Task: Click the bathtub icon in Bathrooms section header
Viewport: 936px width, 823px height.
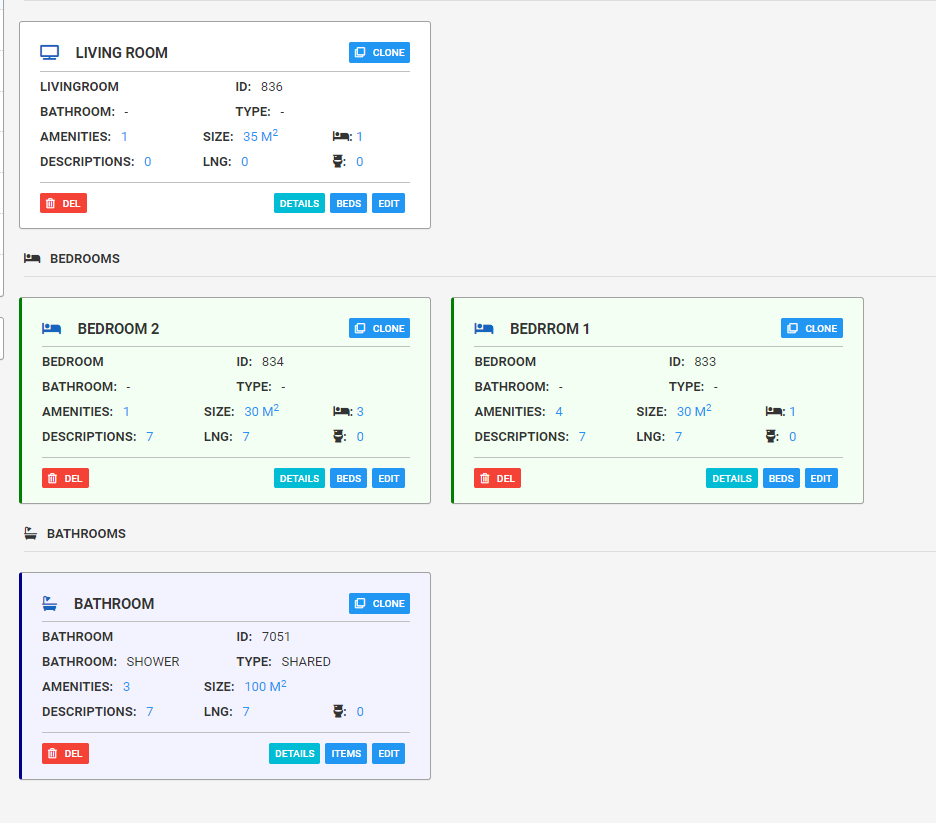Action: pyautogui.click(x=30, y=534)
